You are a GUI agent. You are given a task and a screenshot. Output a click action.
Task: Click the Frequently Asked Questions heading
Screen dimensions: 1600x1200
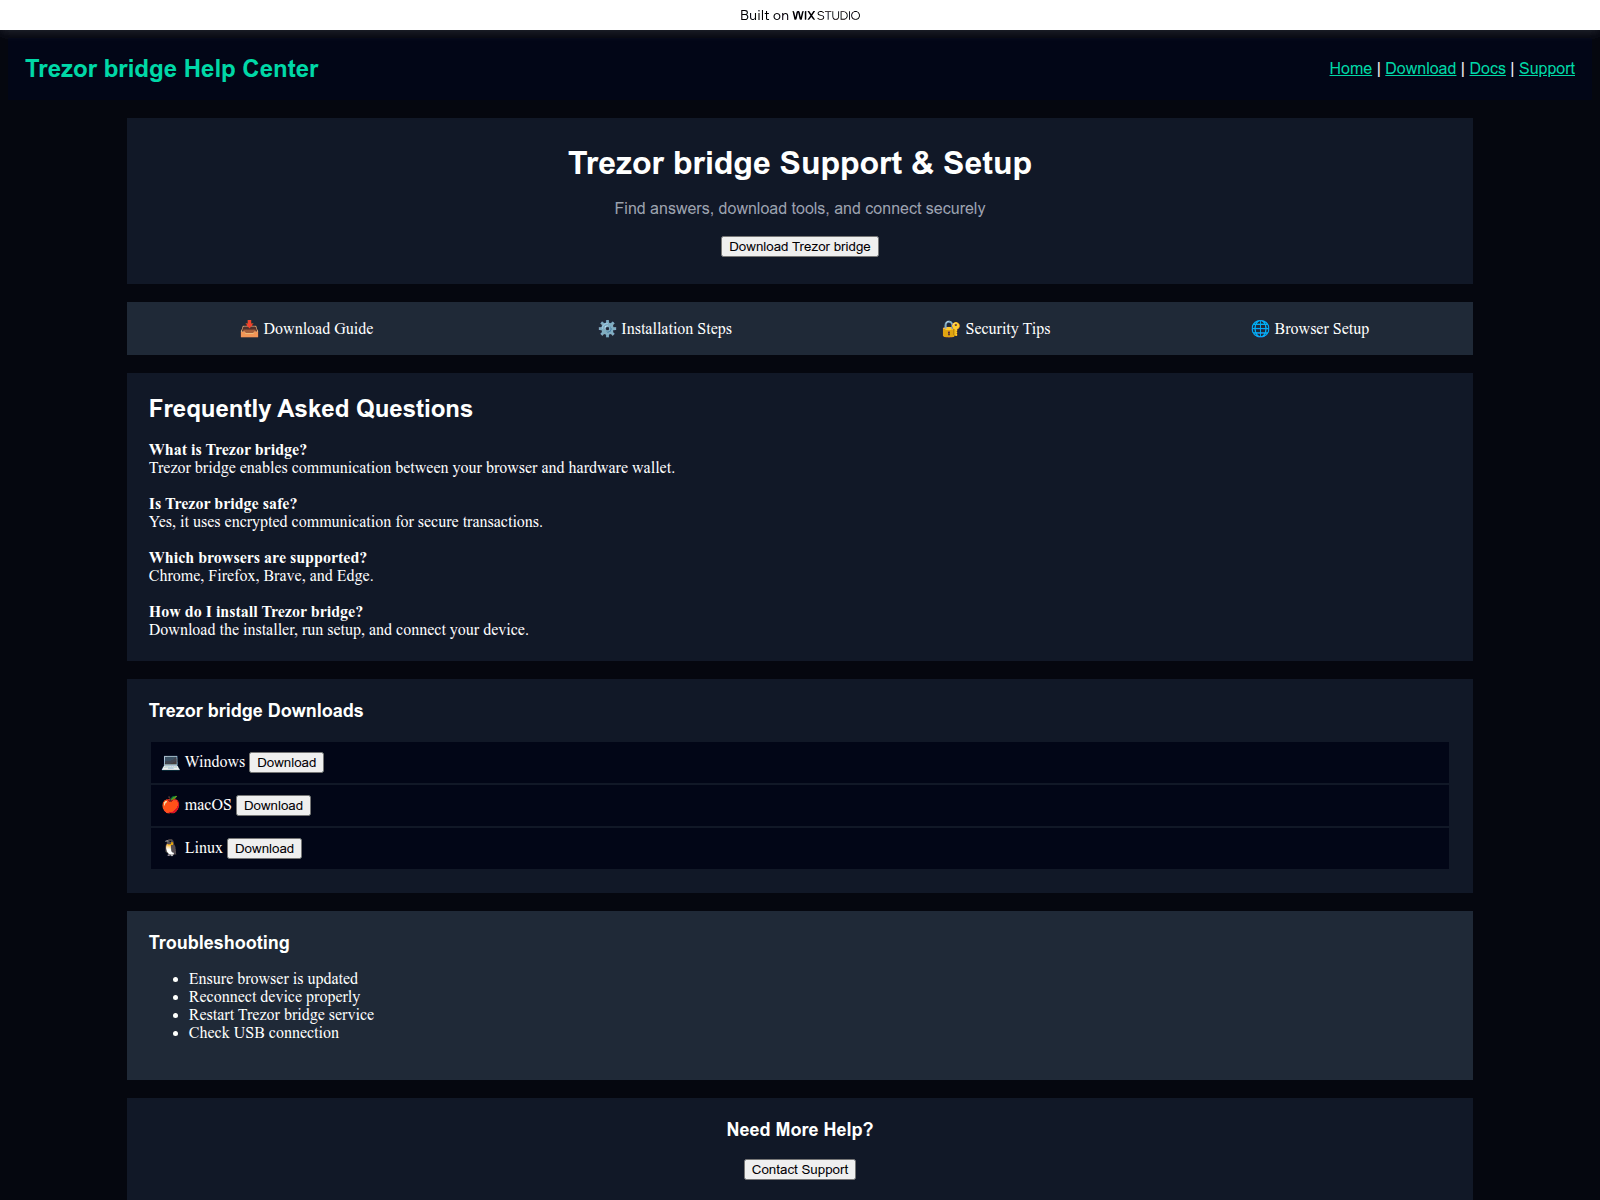click(x=311, y=409)
